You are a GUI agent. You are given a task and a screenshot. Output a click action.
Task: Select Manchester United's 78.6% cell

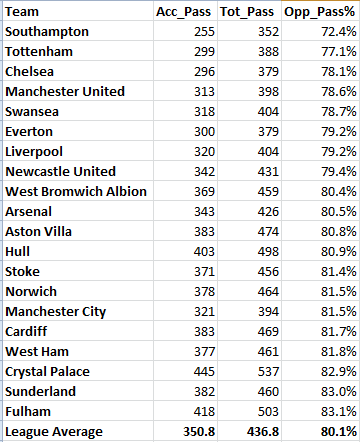(x=320, y=92)
